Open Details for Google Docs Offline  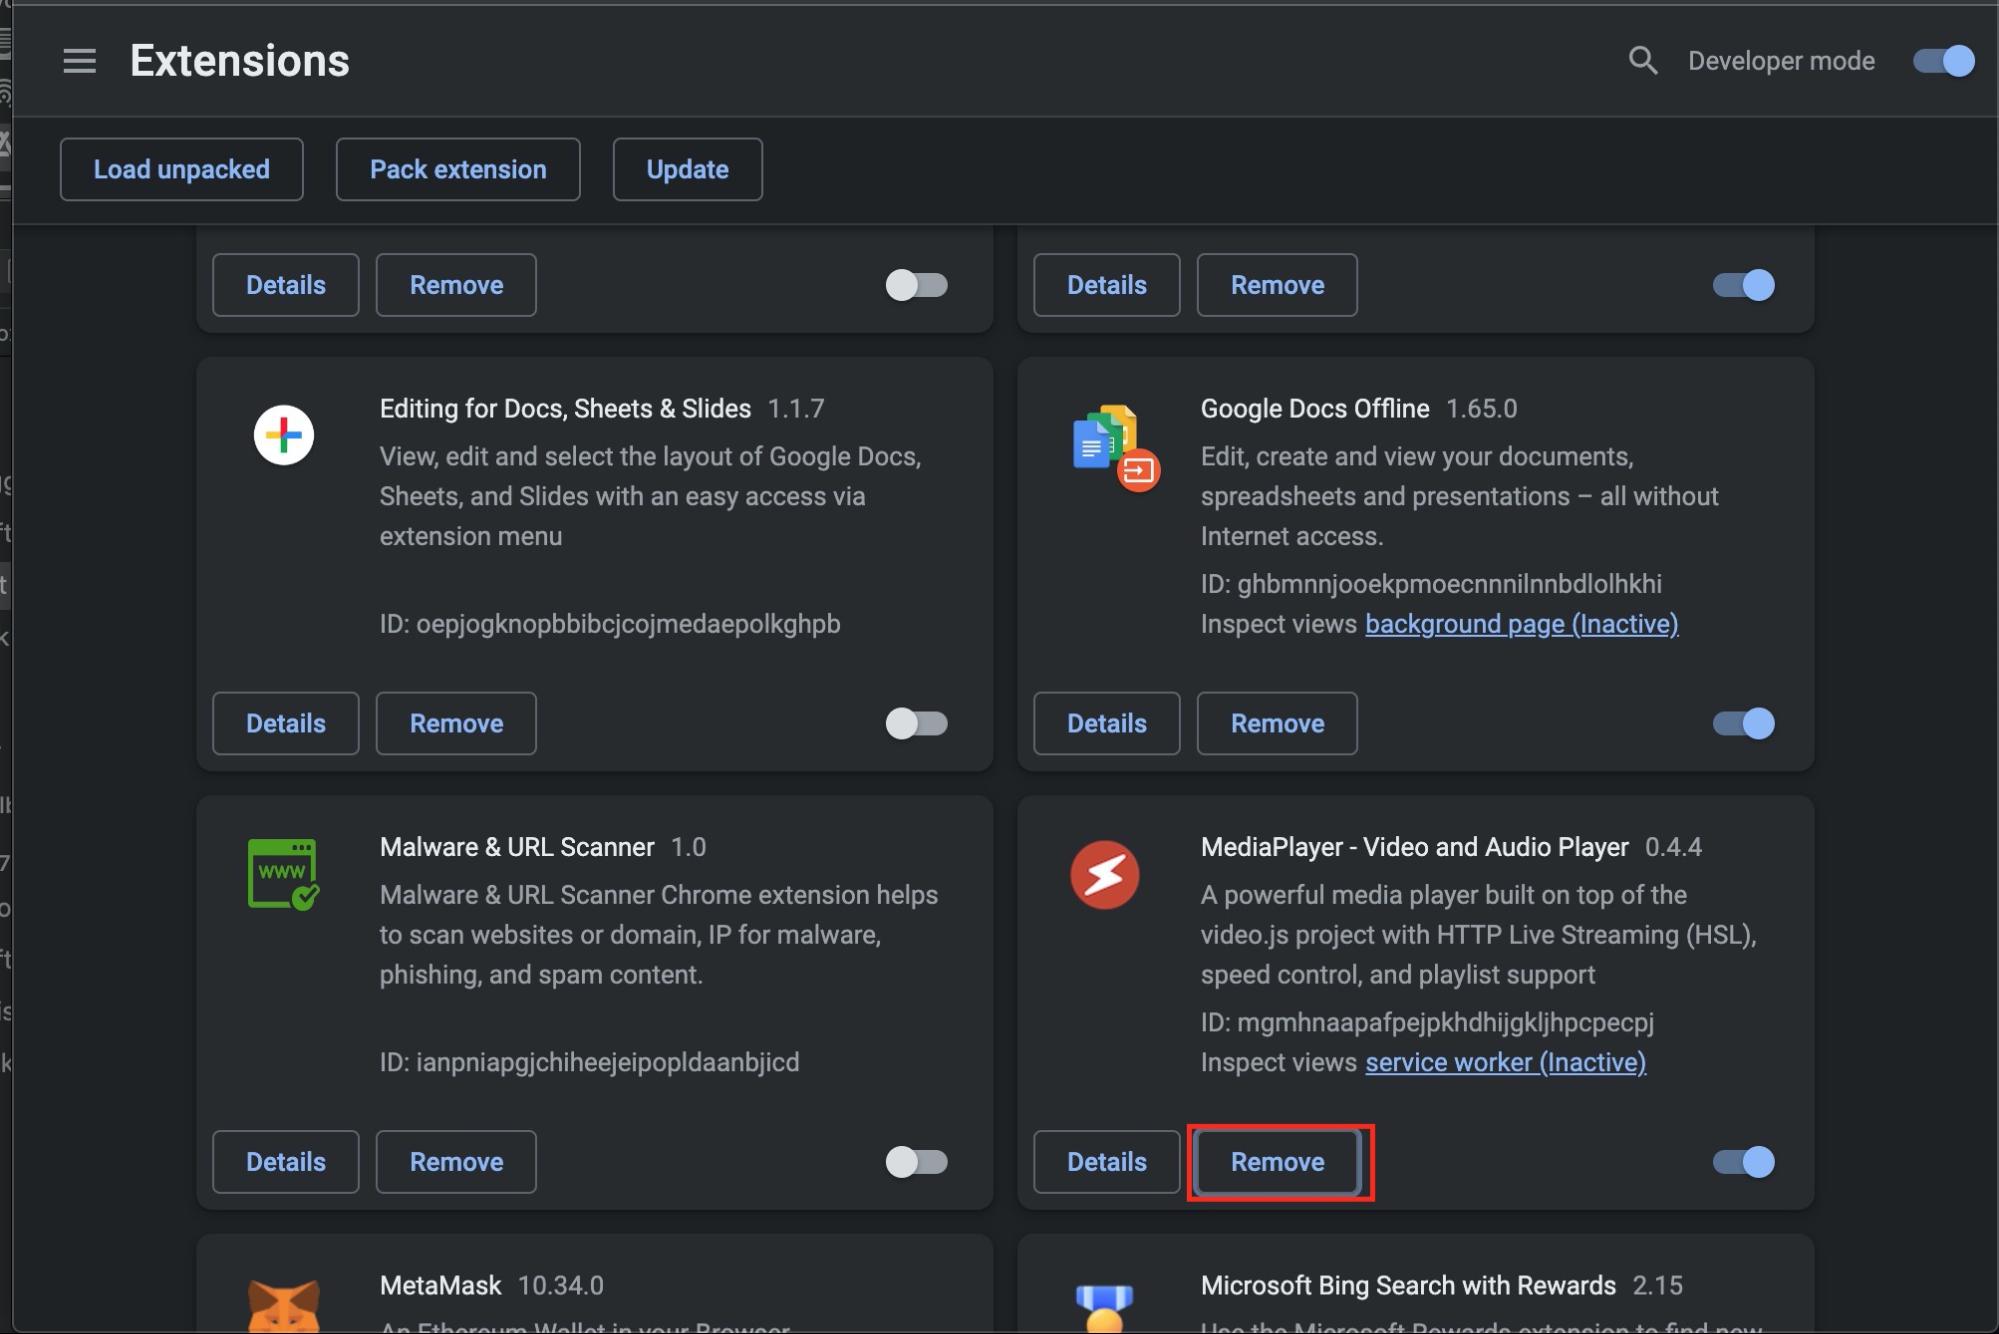coord(1107,723)
